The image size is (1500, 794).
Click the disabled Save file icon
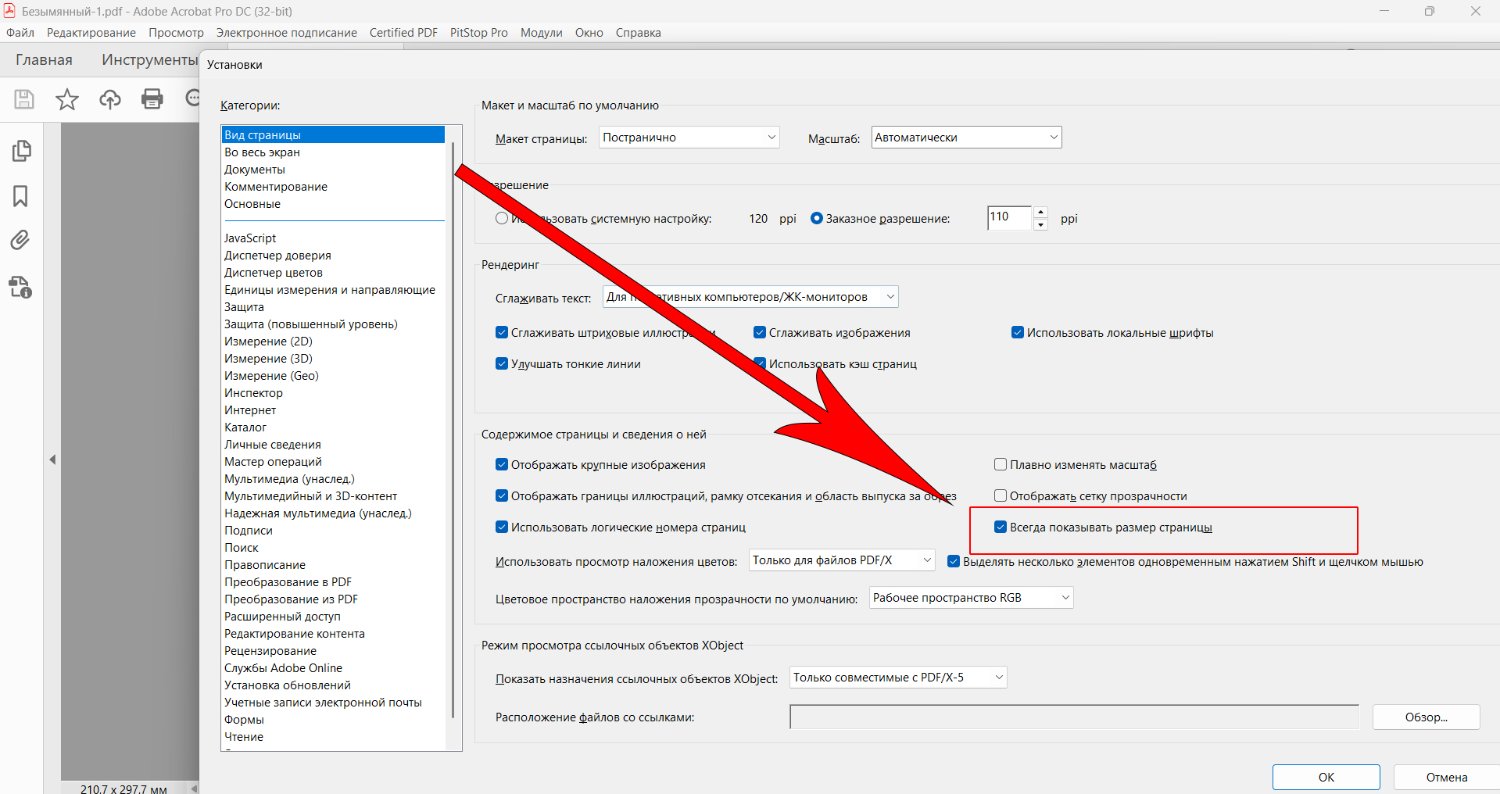tap(23, 98)
